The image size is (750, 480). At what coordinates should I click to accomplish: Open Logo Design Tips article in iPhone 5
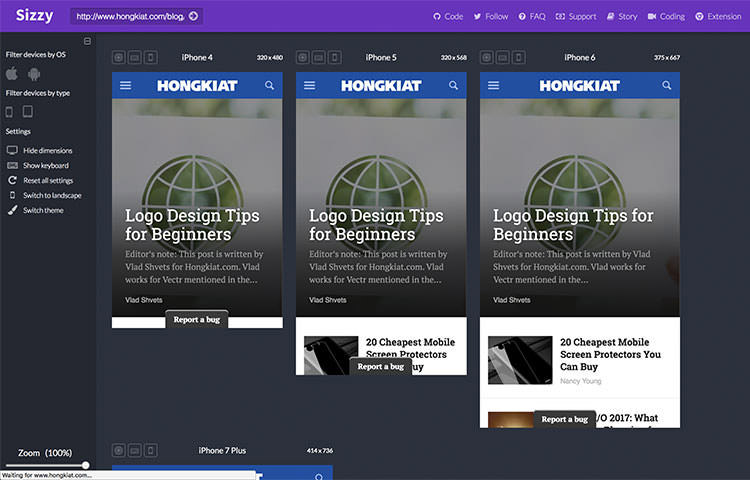(376, 225)
